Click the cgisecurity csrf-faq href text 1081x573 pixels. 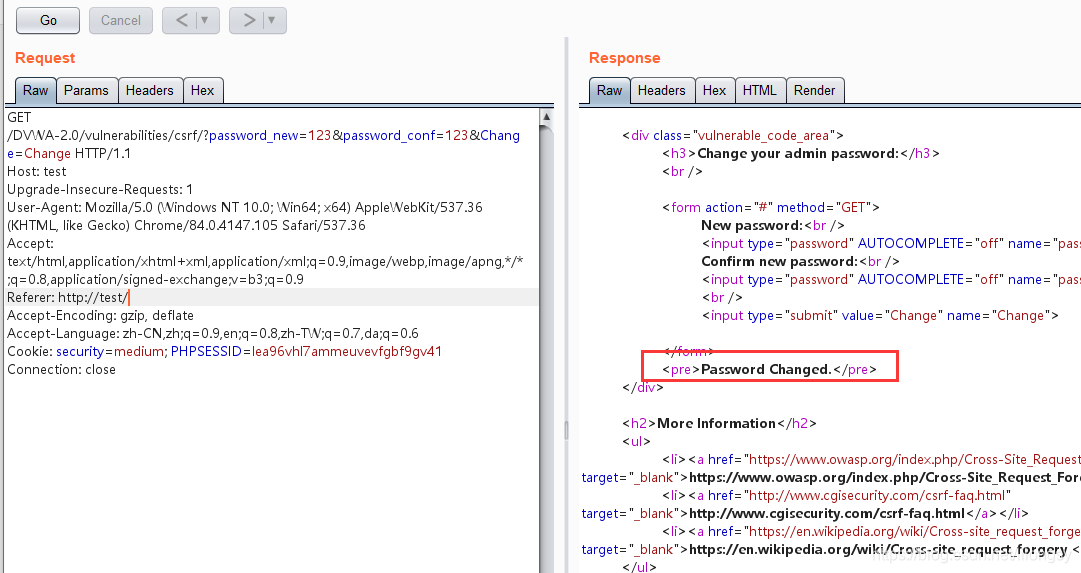[x=877, y=496]
